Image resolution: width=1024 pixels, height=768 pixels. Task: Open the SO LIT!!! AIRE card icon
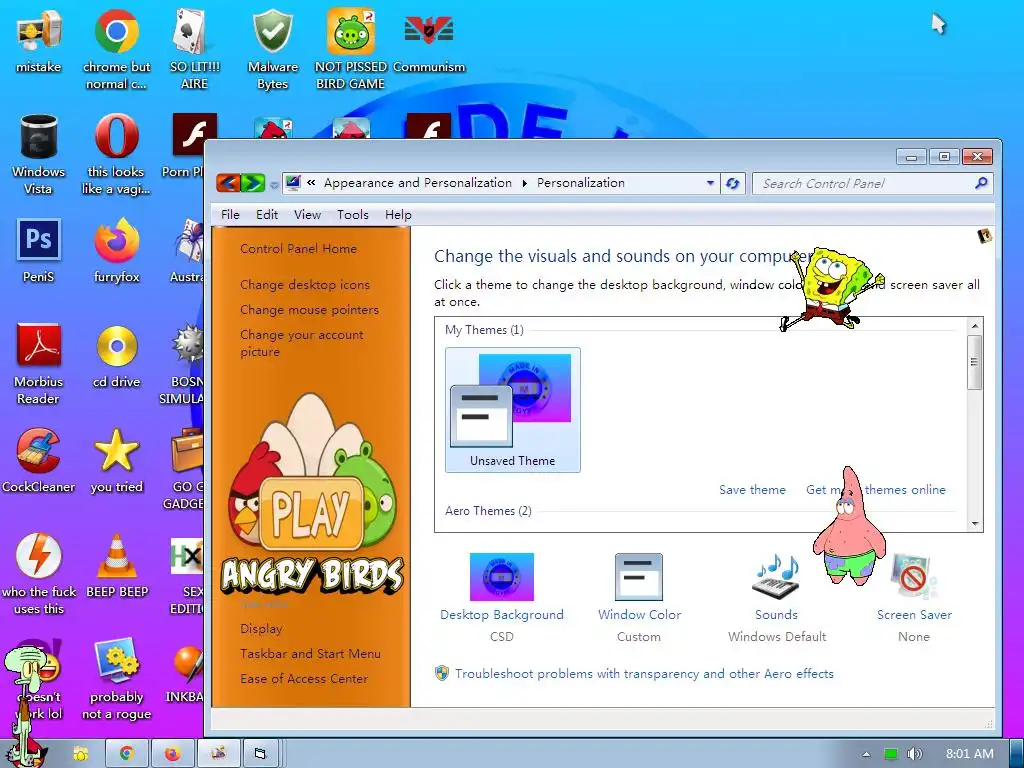click(195, 49)
